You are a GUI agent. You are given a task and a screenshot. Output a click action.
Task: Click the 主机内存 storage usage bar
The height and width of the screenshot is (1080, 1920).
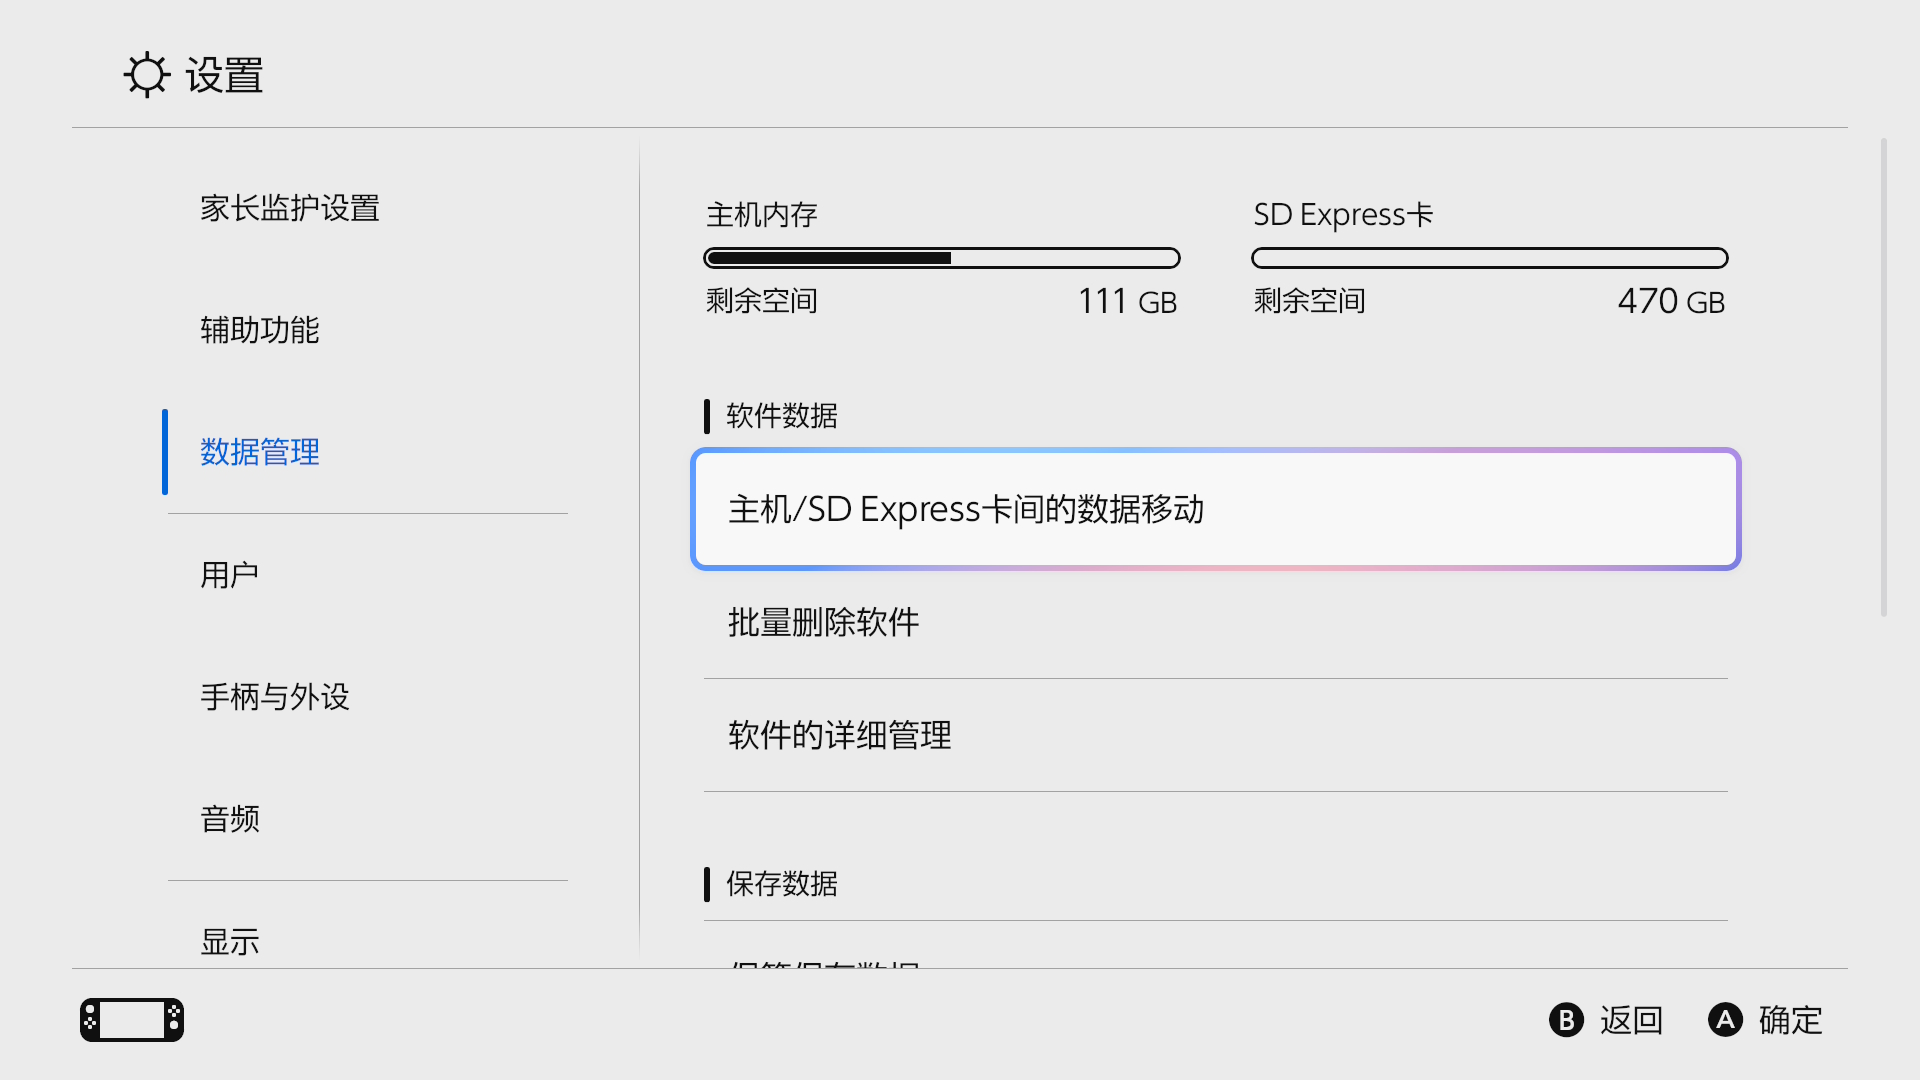click(x=942, y=258)
